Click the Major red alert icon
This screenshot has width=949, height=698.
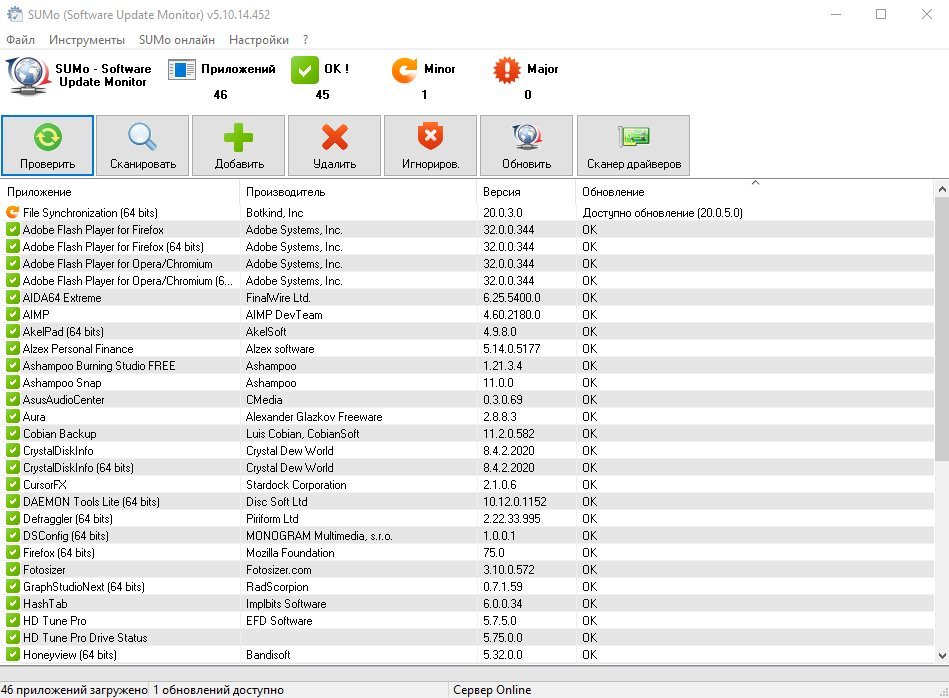click(x=508, y=70)
